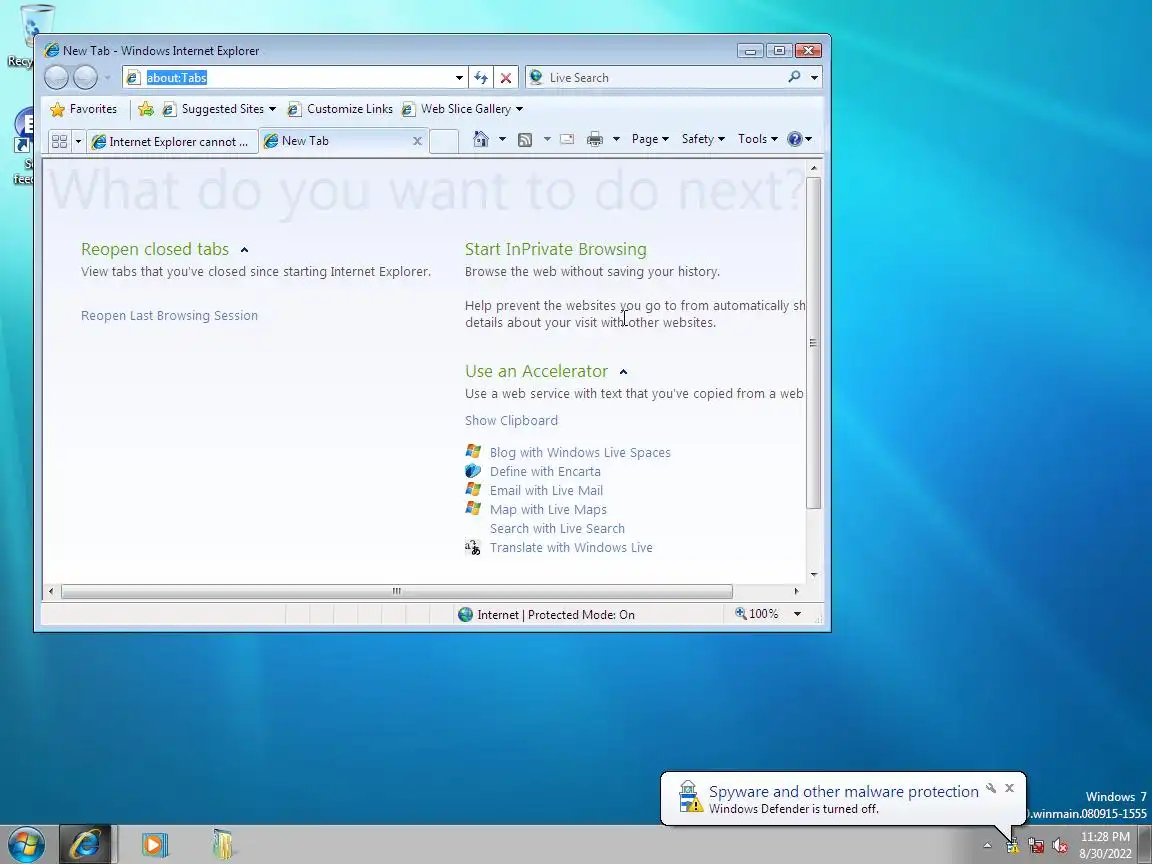The width and height of the screenshot is (1152, 864).
Task: Click the Action Center flag tray icon
Action: point(1012,846)
